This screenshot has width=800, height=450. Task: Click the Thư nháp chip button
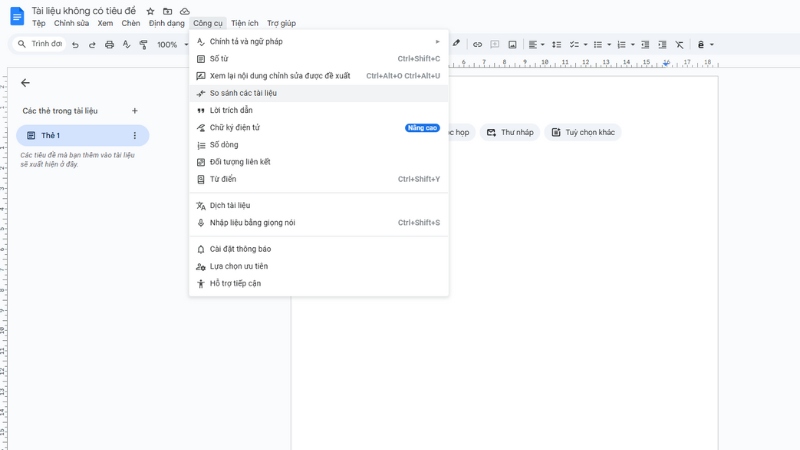pos(510,133)
